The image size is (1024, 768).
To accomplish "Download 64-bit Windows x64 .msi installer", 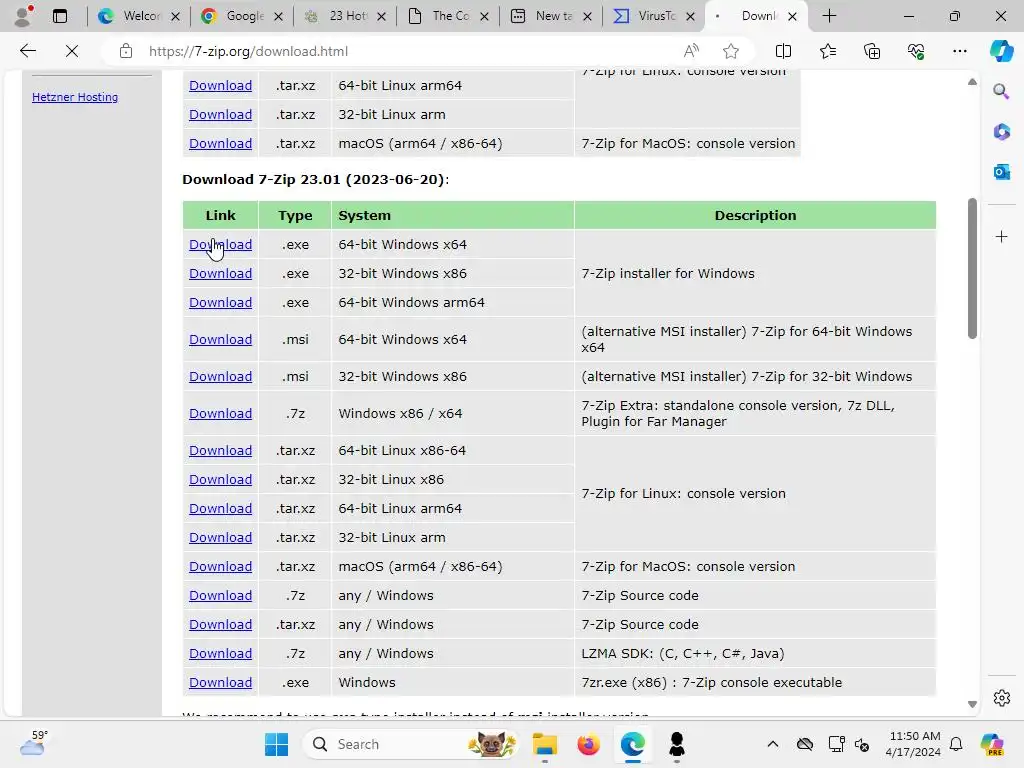I will [220, 339].
